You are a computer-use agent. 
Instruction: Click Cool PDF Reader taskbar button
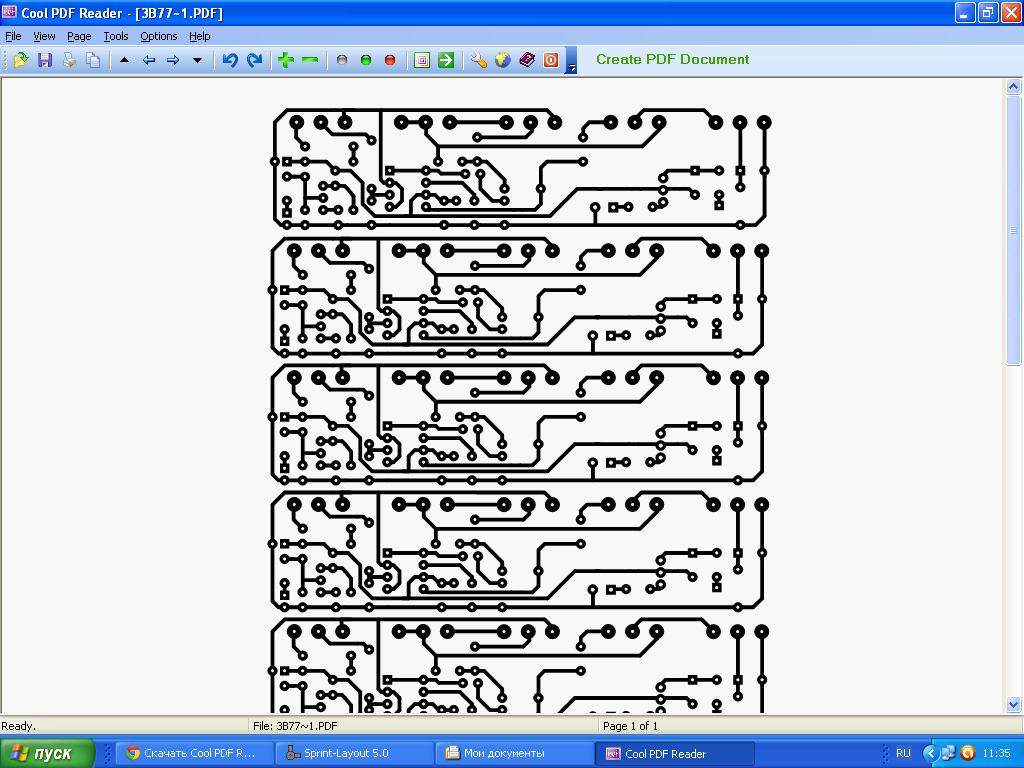675,753
